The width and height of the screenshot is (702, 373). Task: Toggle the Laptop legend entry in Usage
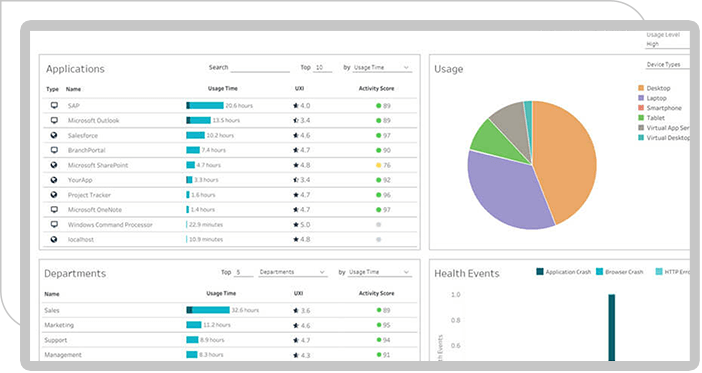[652, 98]
